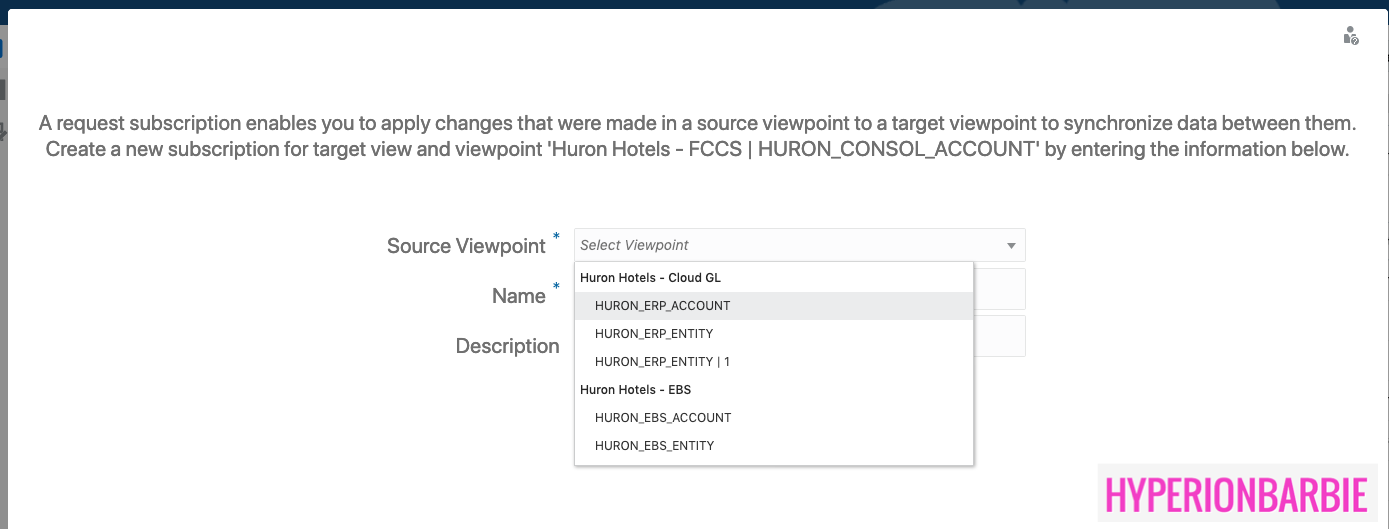Choose the HURON_ERP_ENTITY viewpoint option
The width and height of the screenshot is (1389, 529).
click(x=653, y=334)
